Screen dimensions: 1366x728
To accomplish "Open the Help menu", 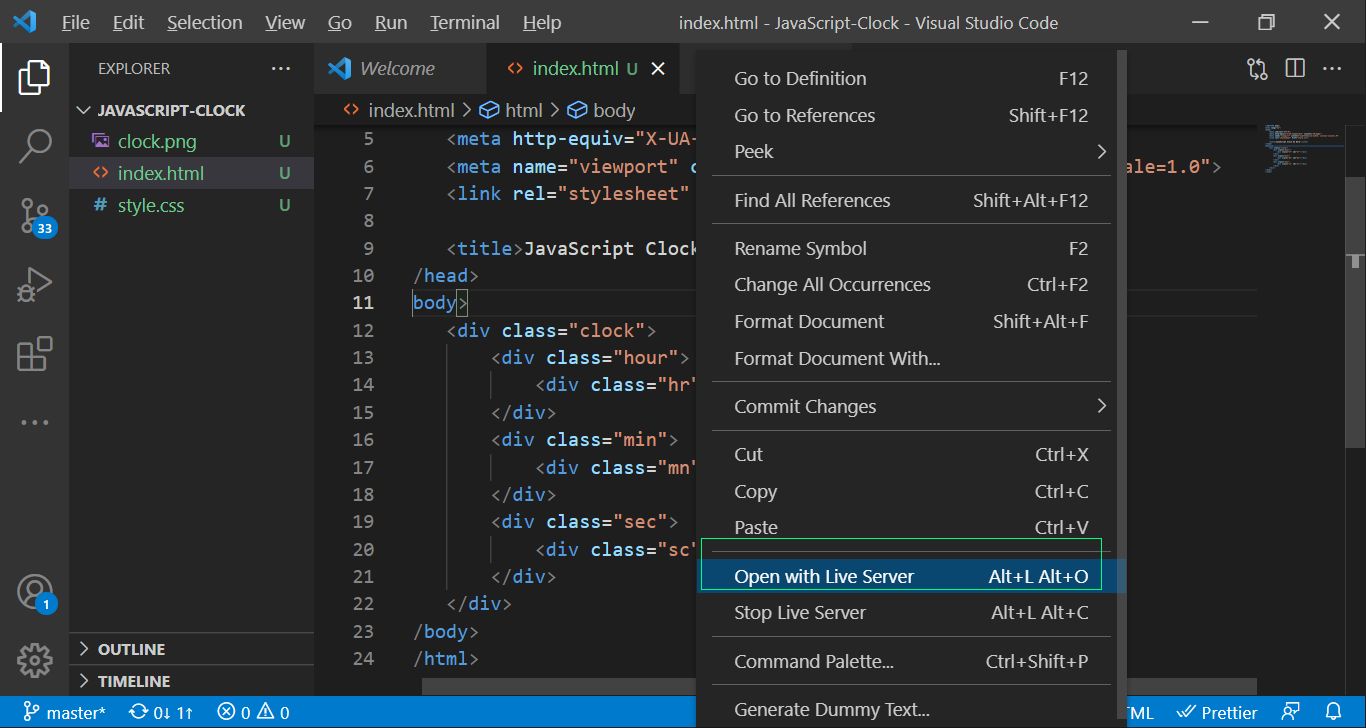I will pyautogui.click(x=542, y=22).
